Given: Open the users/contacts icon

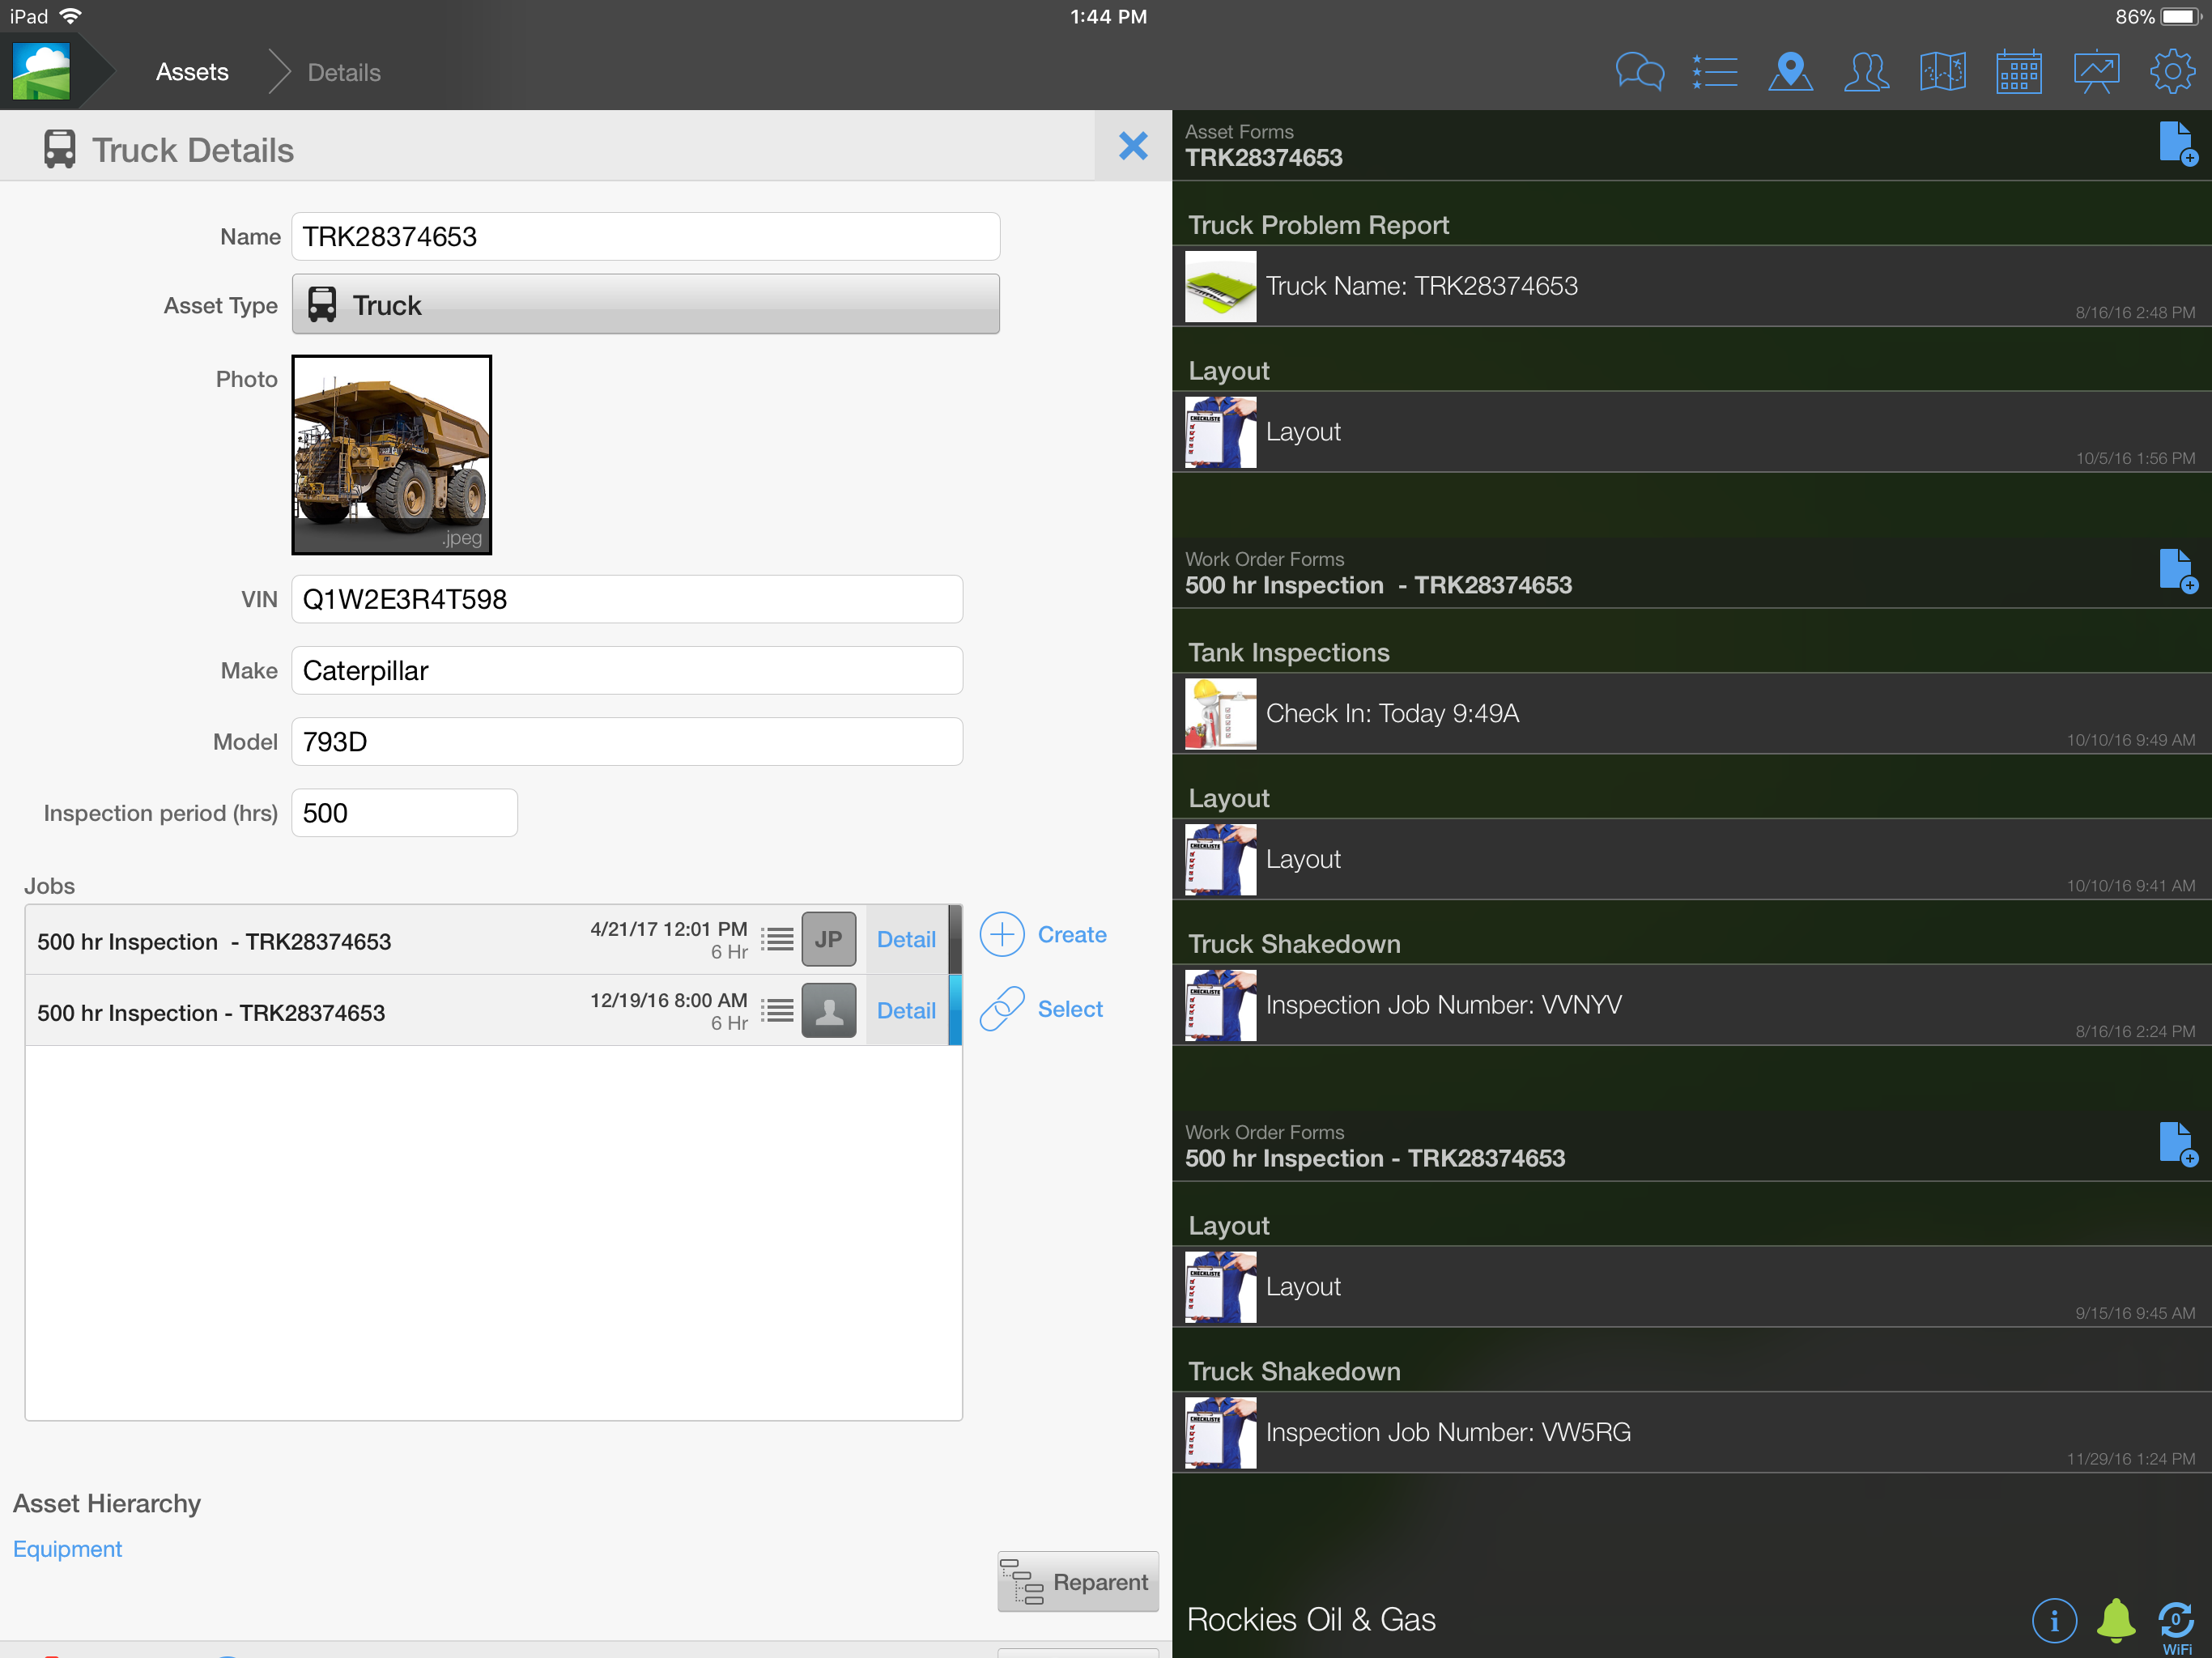Looking at the screenshot, I should point(1866,72).
